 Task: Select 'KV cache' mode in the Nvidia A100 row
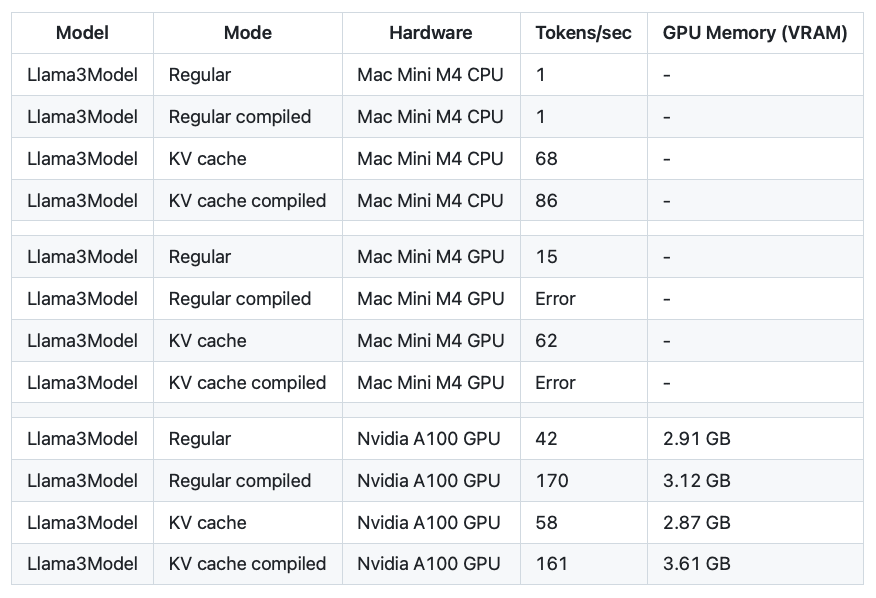[x=207, y=523]
